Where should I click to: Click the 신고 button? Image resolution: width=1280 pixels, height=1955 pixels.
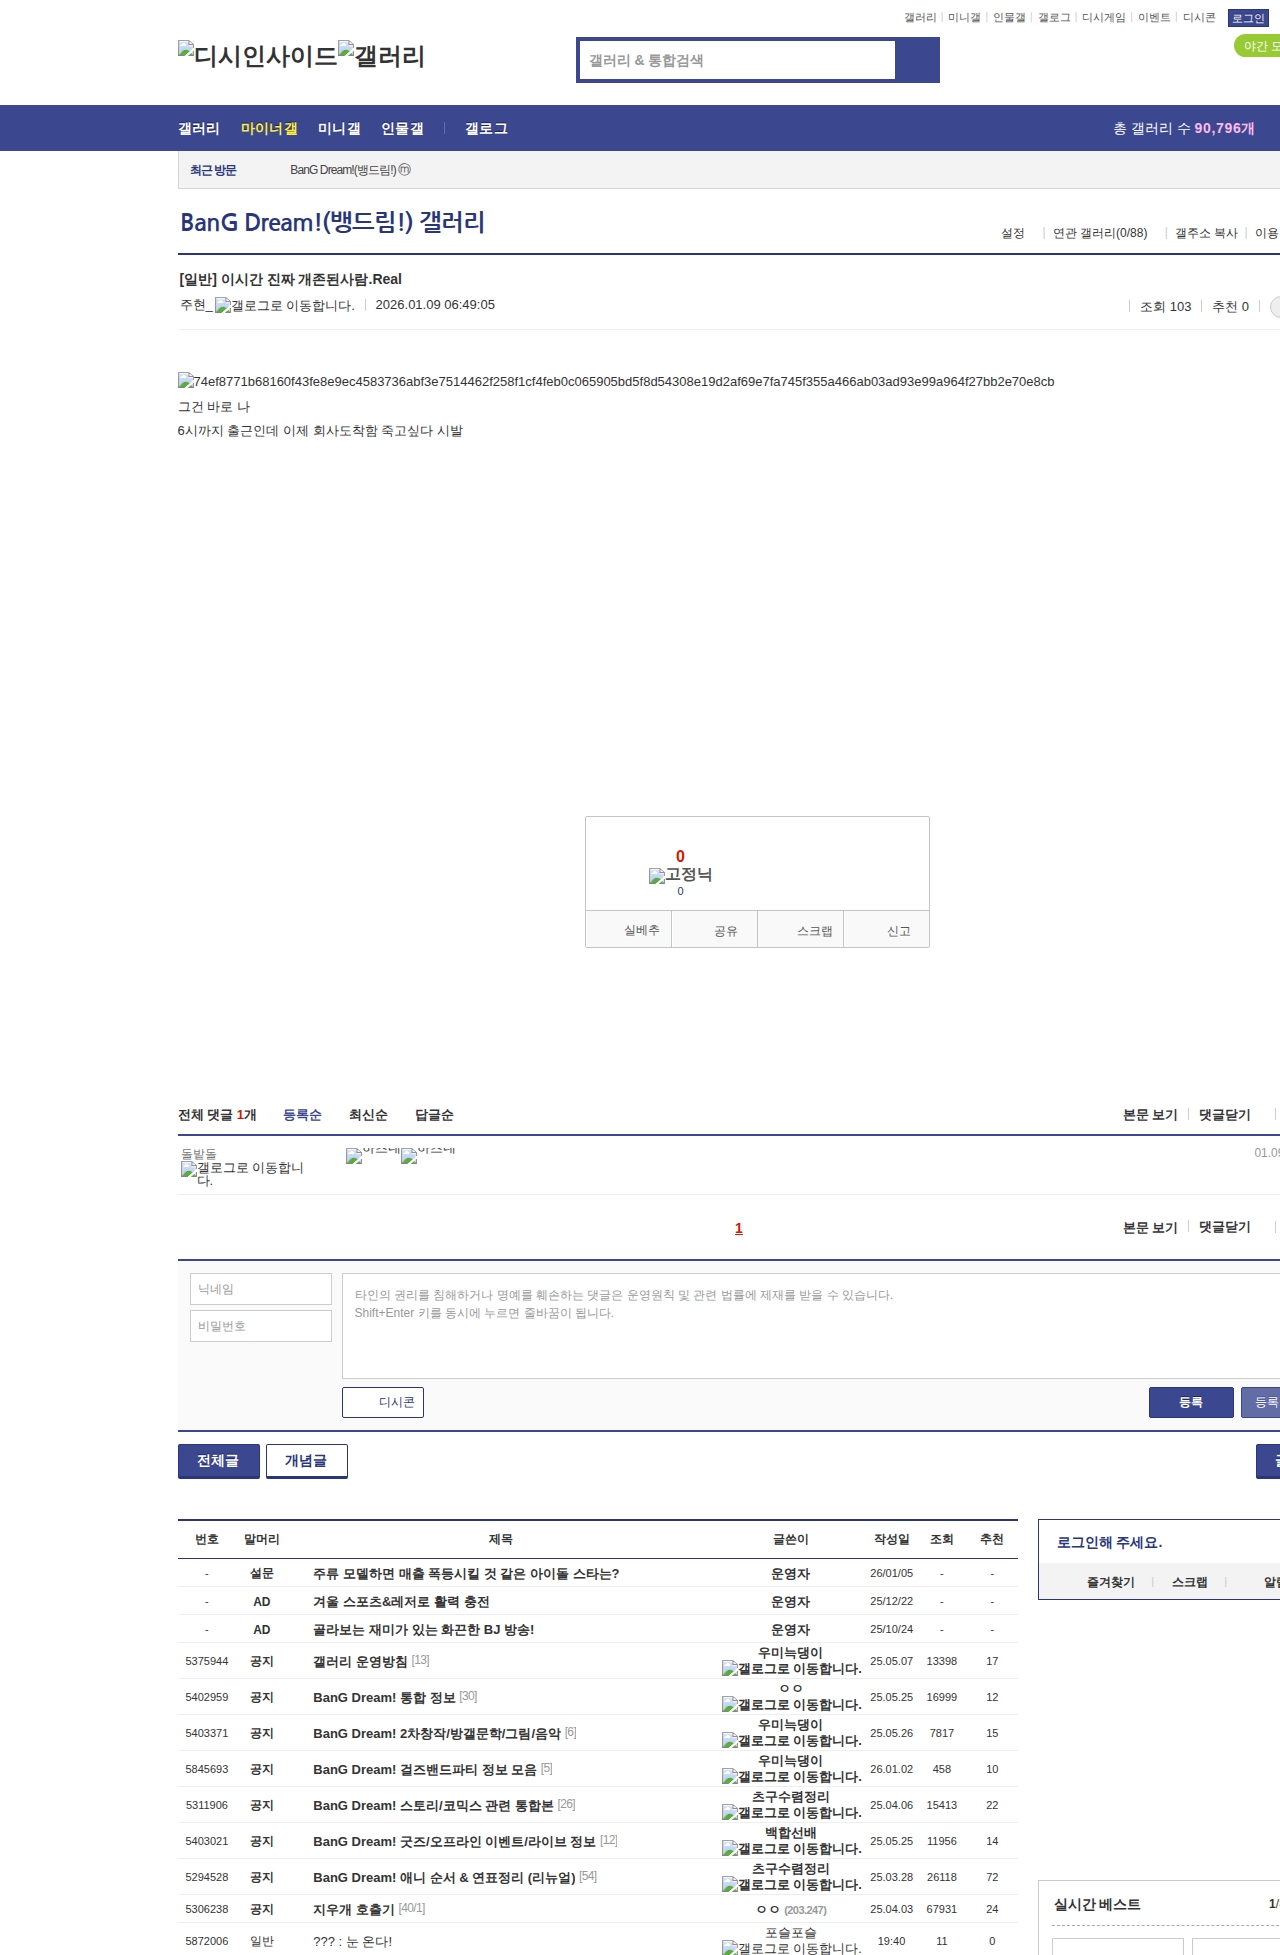[x=887, y=930]
